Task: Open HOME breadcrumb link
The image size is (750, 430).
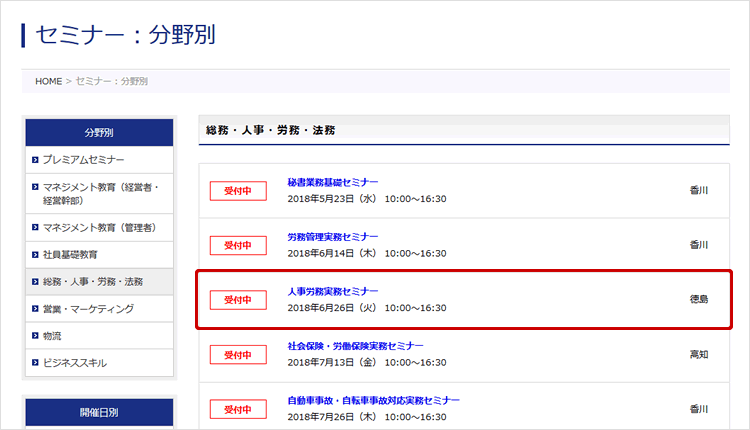Action: (x=48, y=81)
